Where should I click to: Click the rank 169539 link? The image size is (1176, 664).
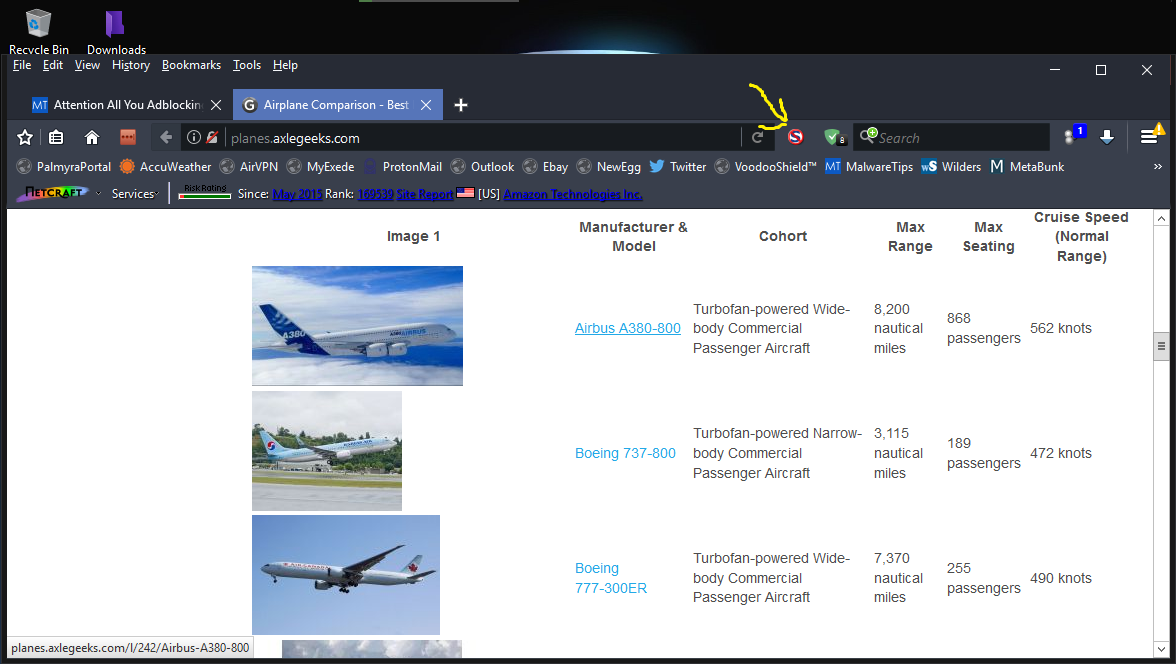click(x=375, y=194)
